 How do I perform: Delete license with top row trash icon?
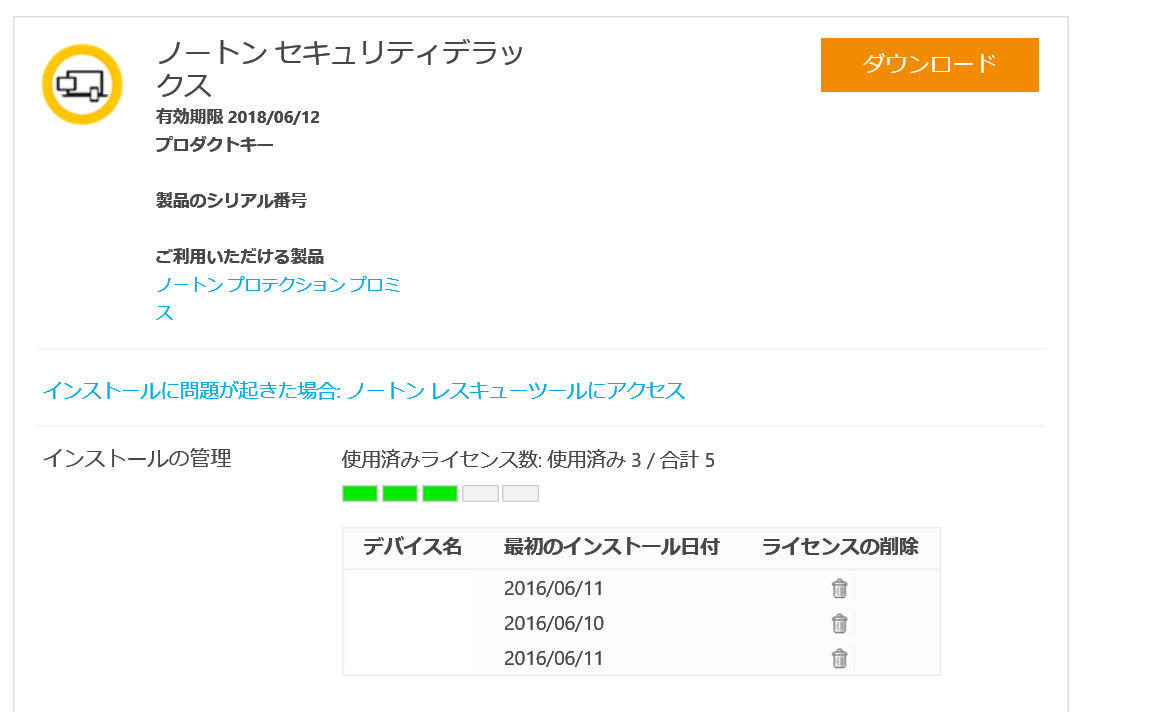point(839,588)
